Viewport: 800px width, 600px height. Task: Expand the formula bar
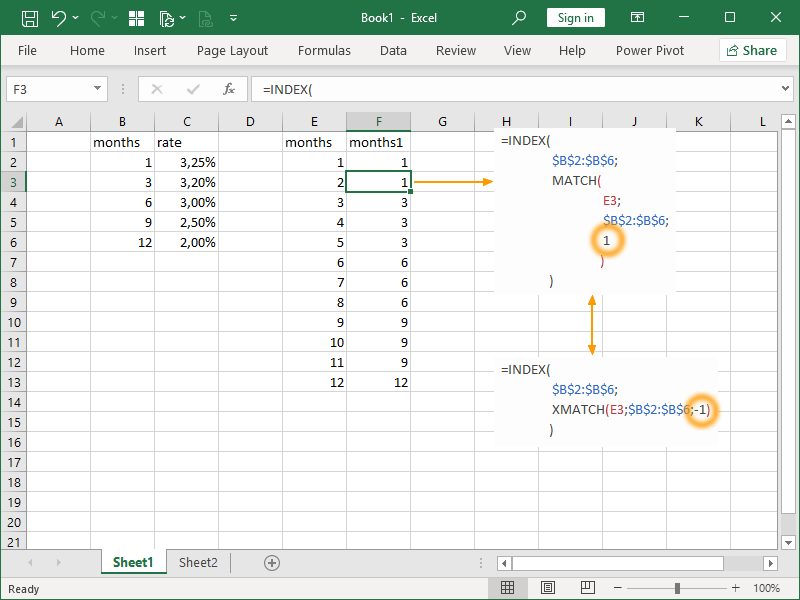click(785, 89)
